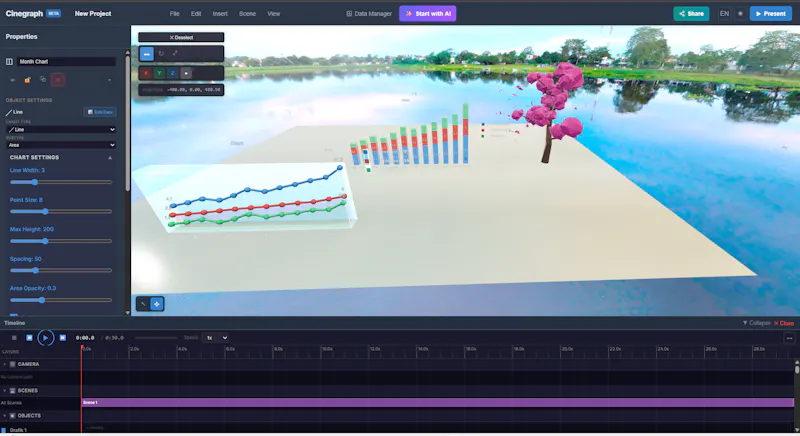Click the timeline zoom slider
Viewport: 800px width, 436px height.
156,338
